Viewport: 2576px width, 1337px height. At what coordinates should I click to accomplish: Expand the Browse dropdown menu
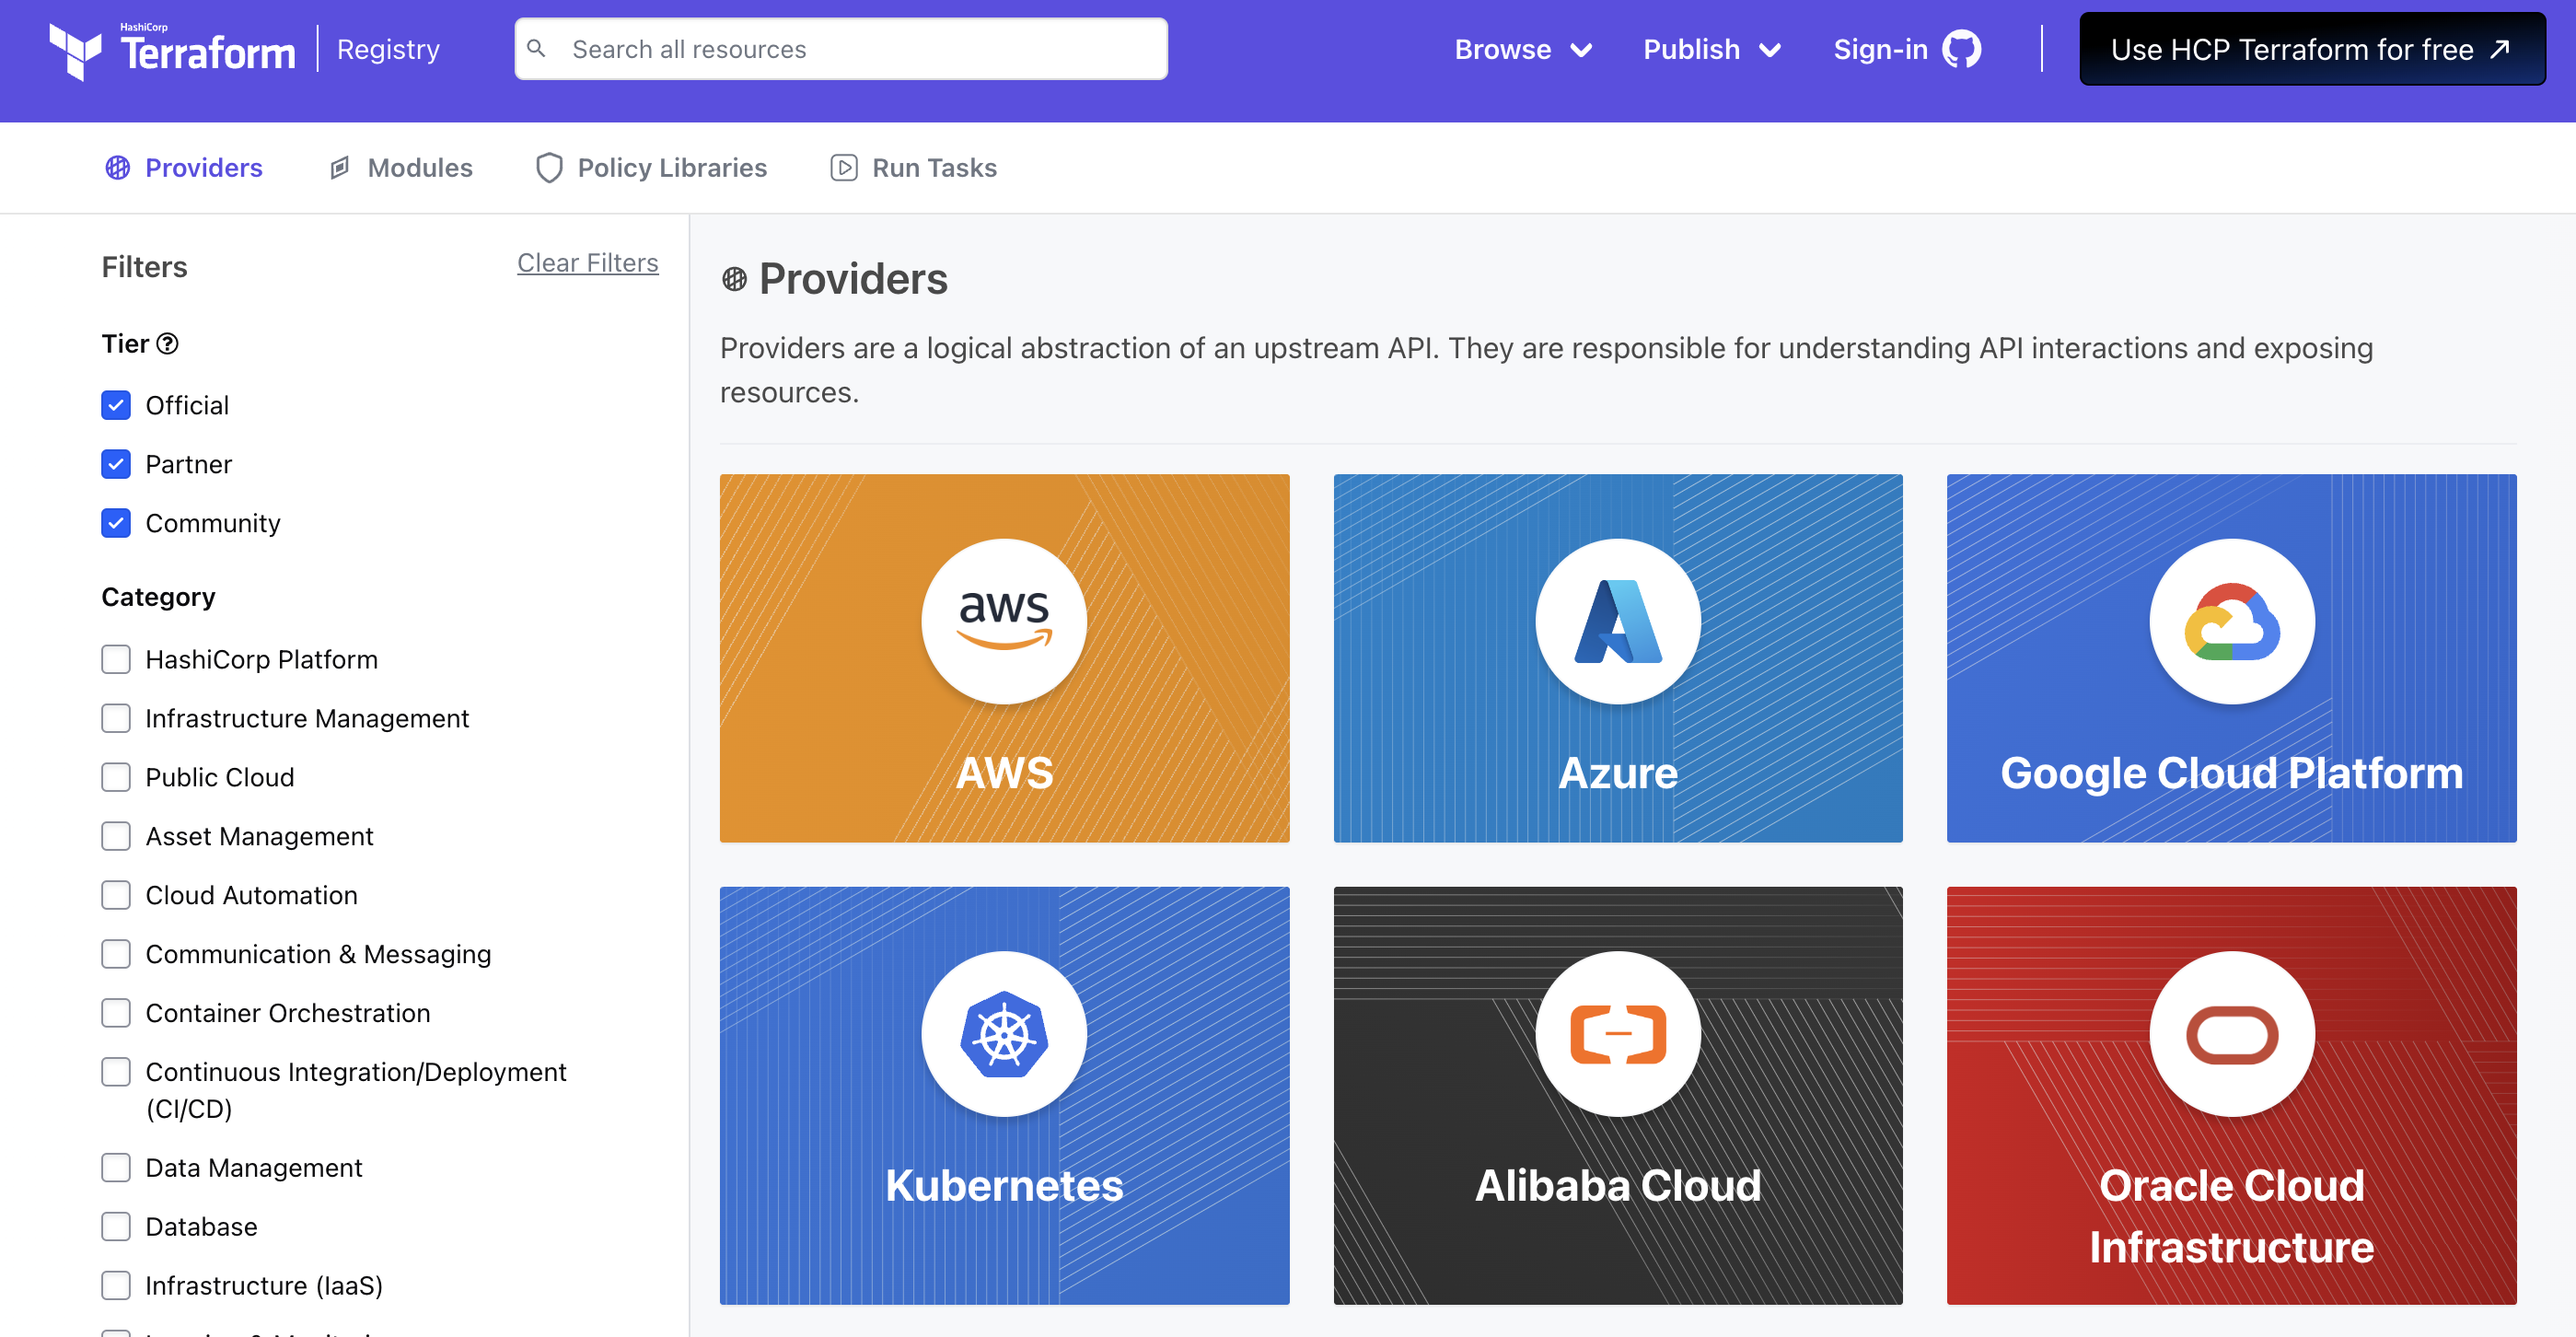[x=1522, y=49]
